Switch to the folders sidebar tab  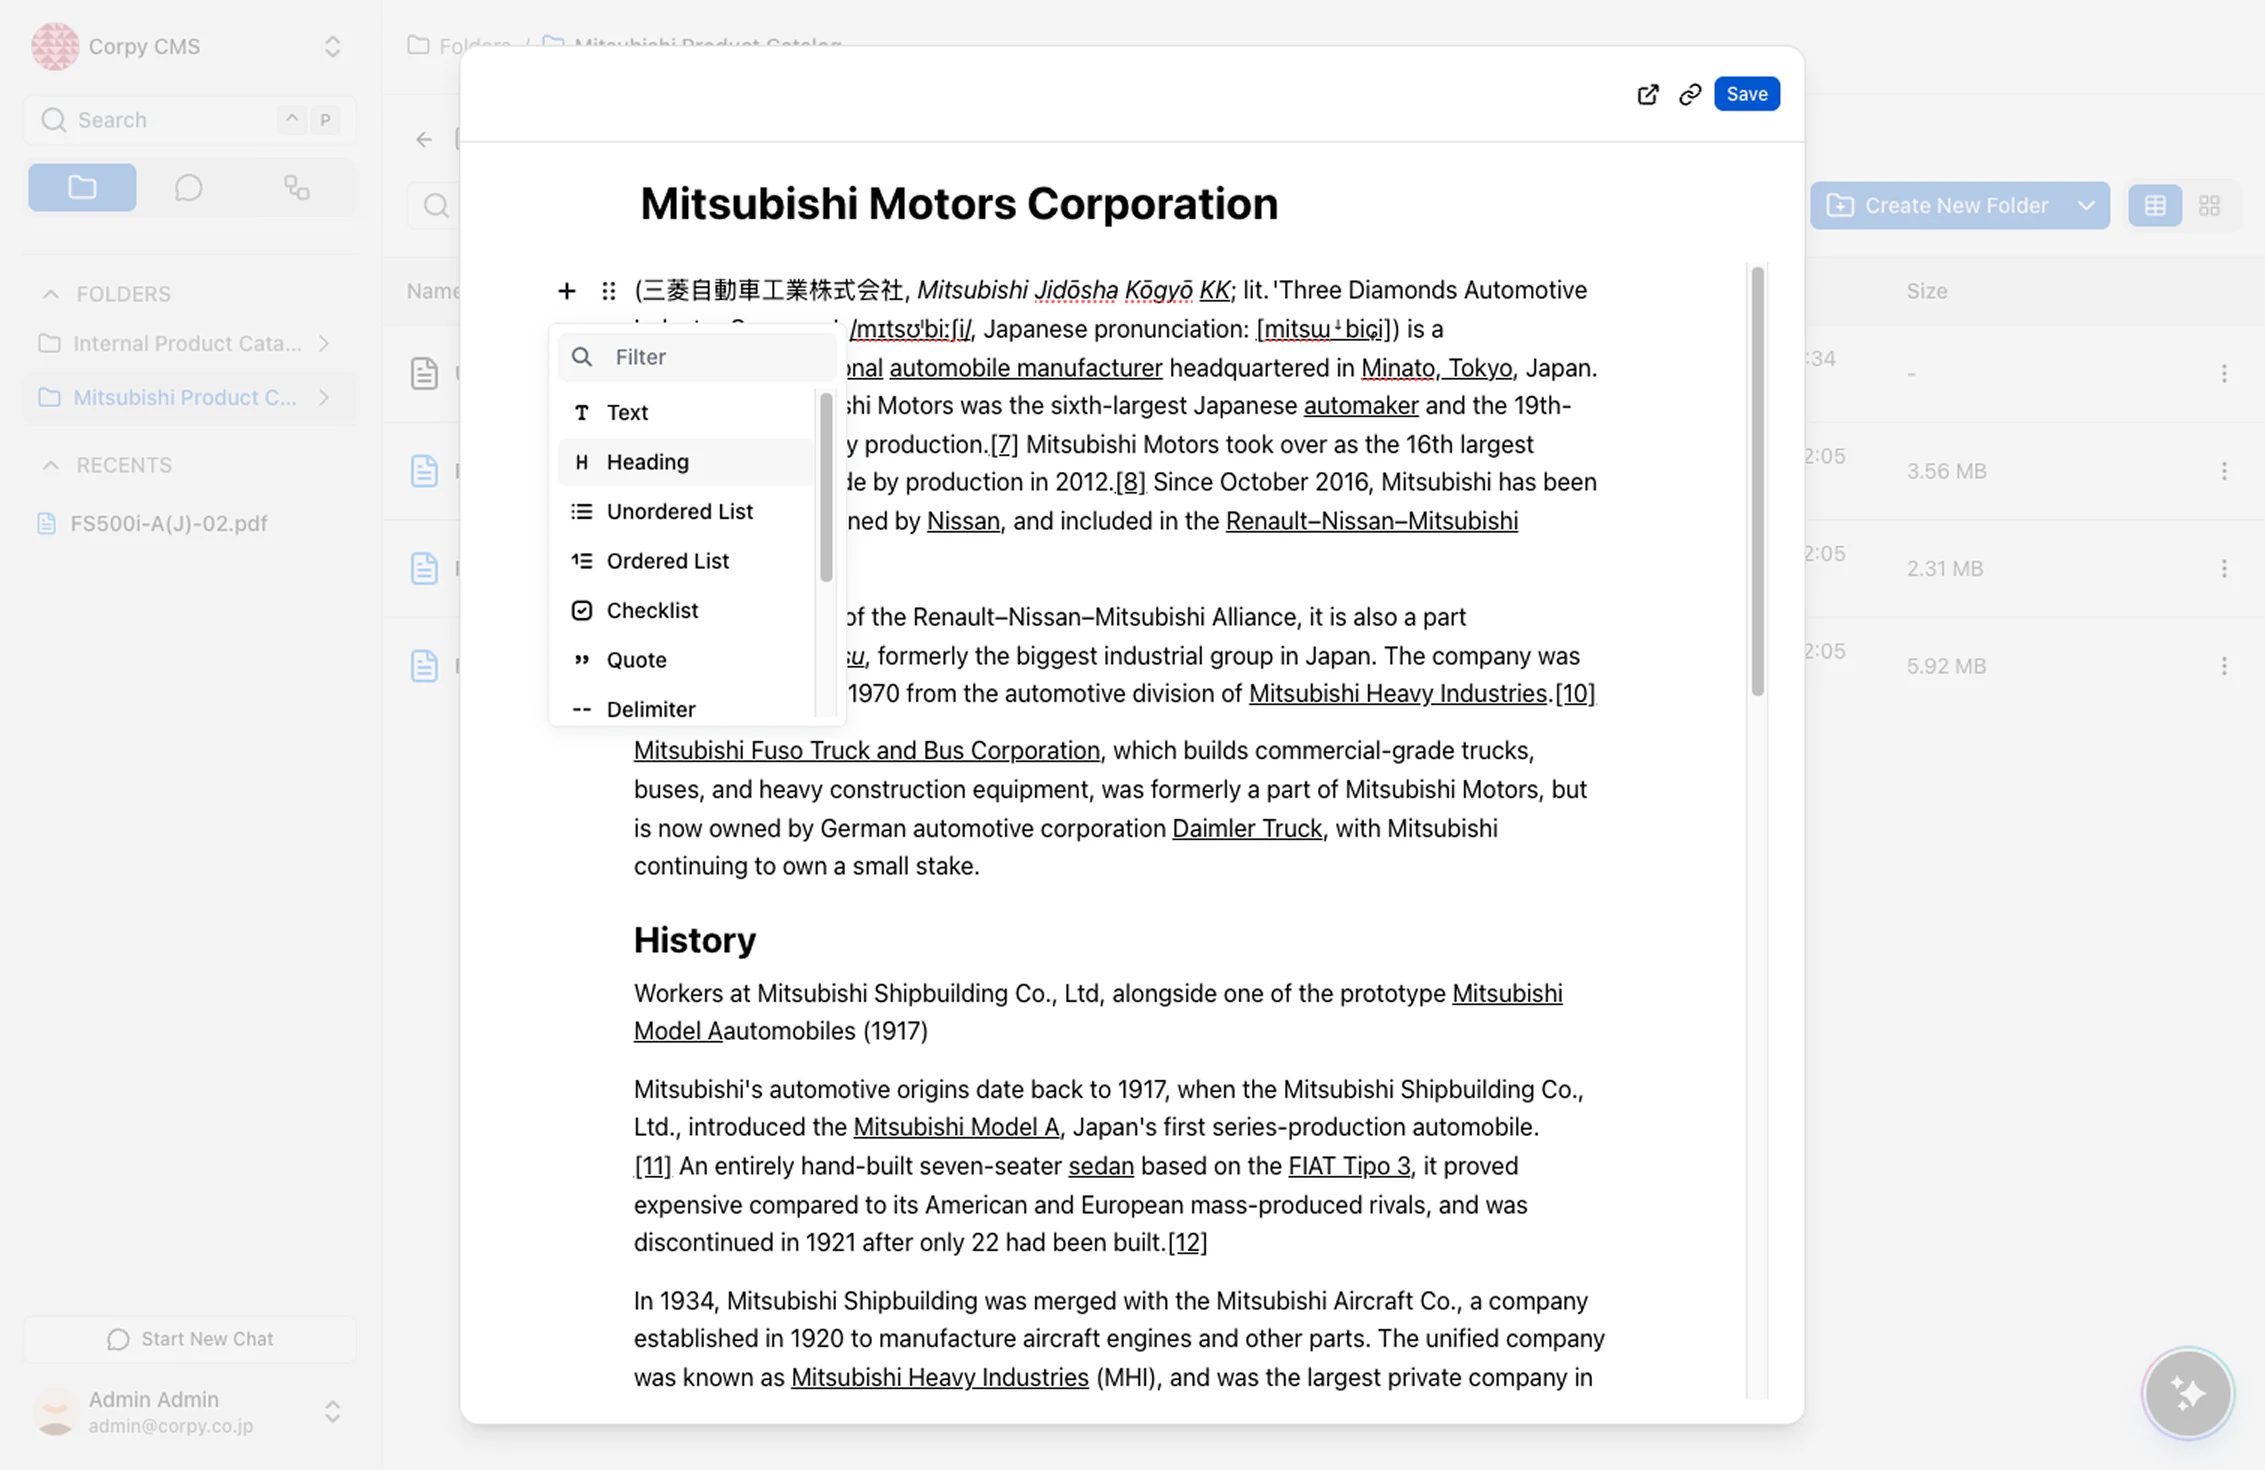coord(82,187)
